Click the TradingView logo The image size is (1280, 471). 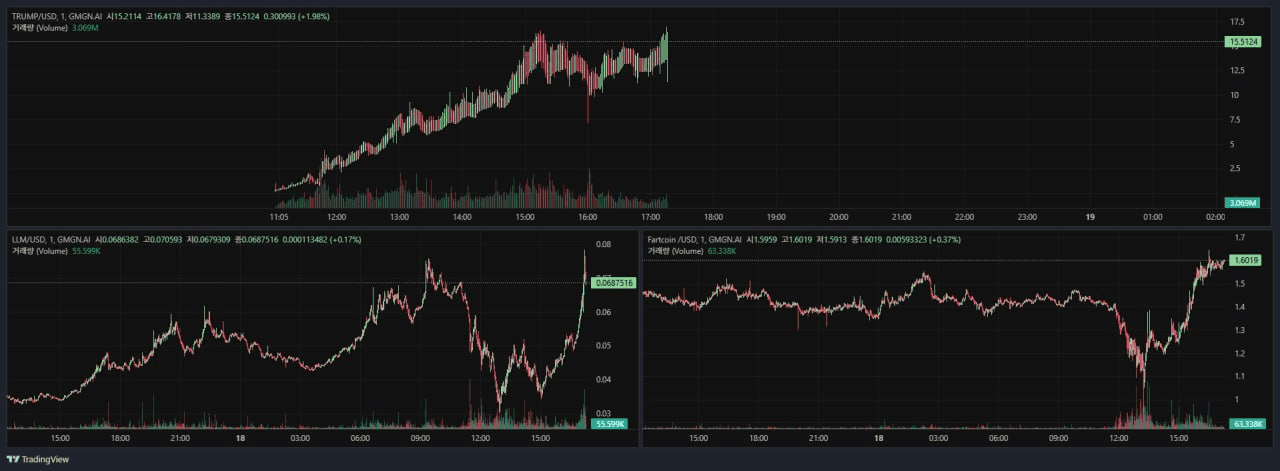(38, 460)
